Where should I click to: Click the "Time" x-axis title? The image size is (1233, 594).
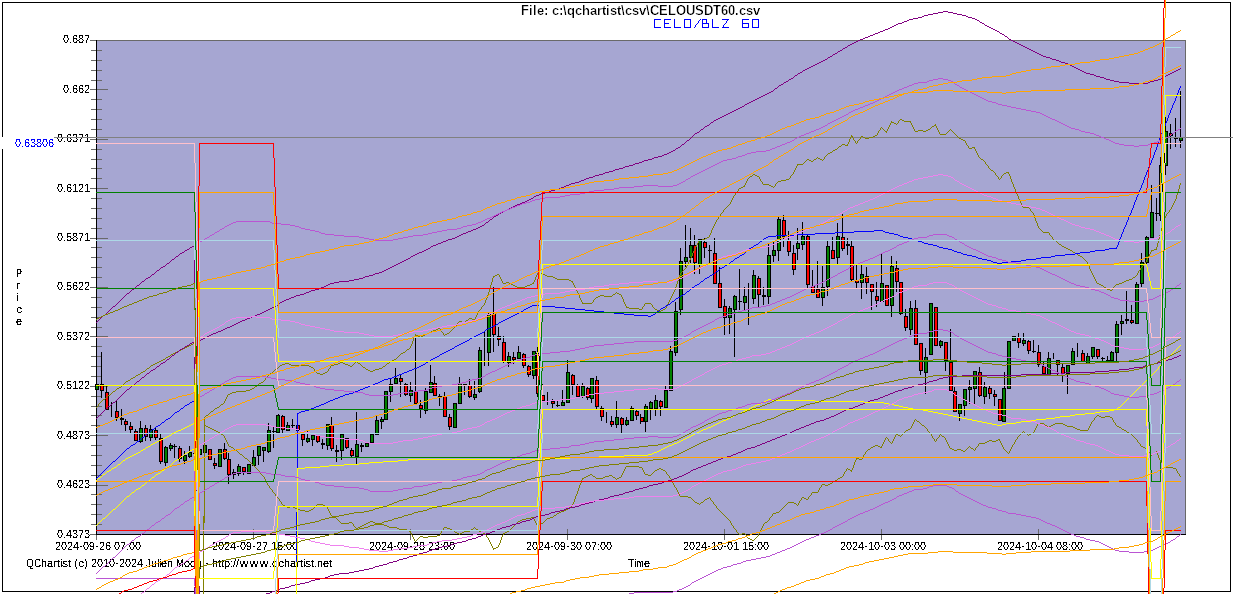[639, 563]
